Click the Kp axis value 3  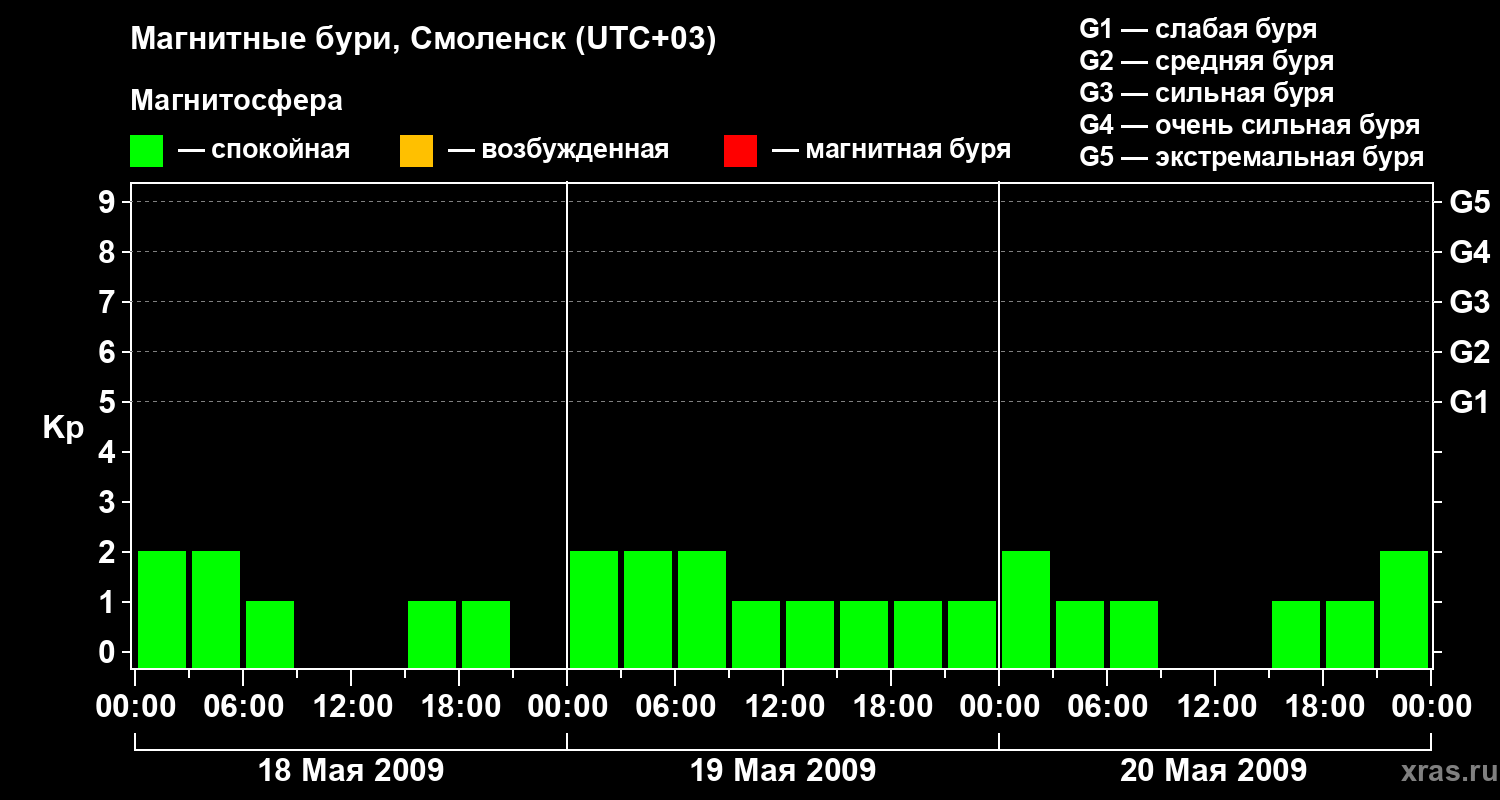(x=109, y=502)
